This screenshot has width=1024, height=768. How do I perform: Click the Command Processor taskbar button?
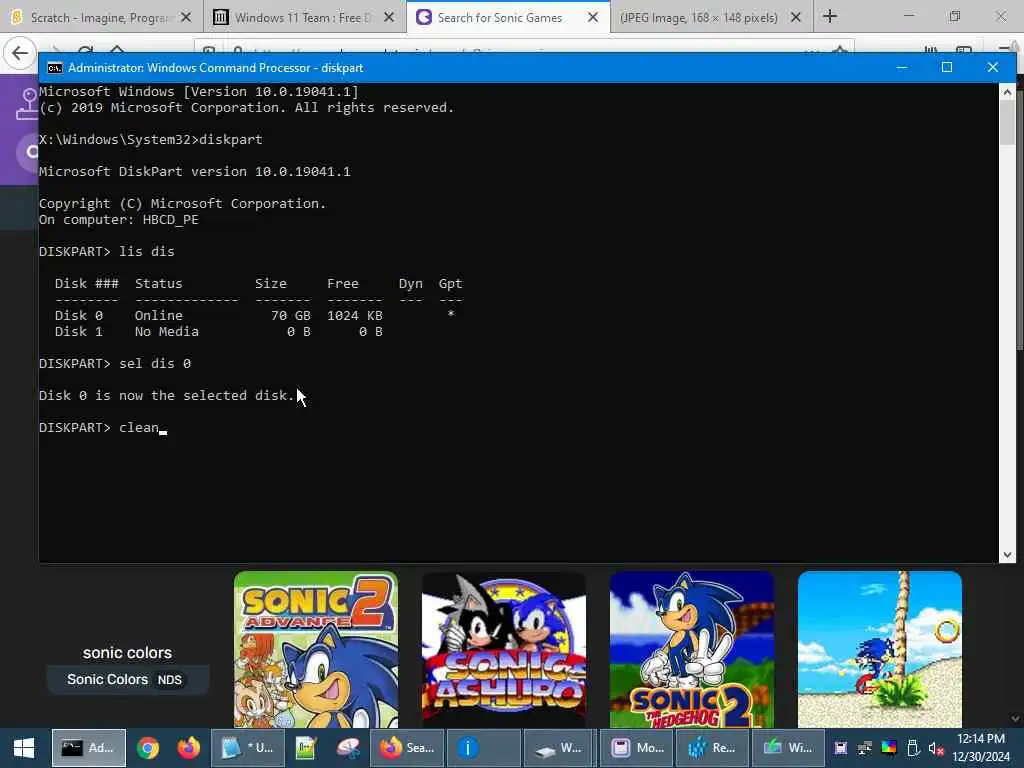click(88, 748)
